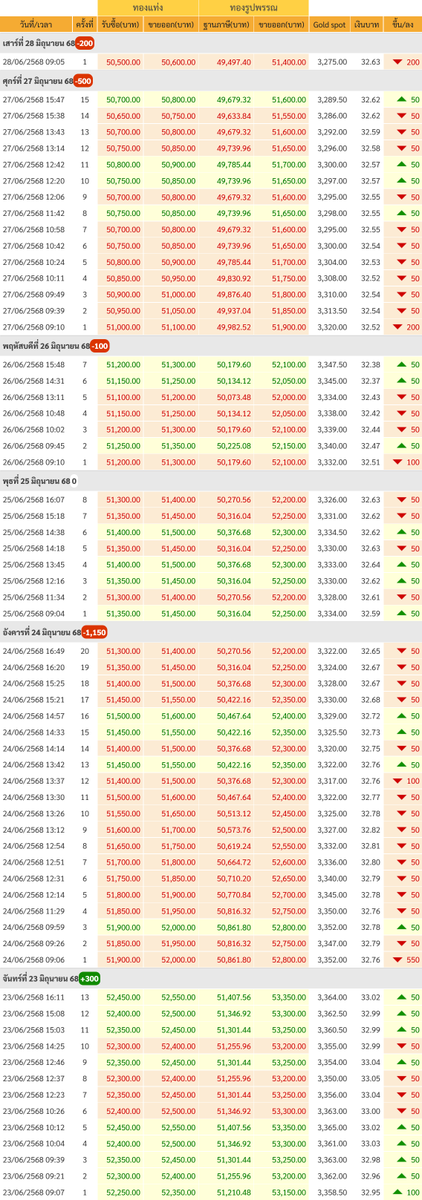Select the 'อังคารที่ 24 มิถุนายน 68' date heading
422x1200 pixels.
42,632
